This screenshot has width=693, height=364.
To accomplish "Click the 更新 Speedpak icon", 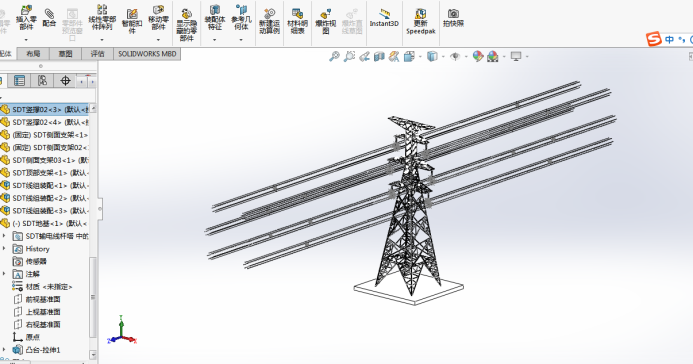I will 420,14.
